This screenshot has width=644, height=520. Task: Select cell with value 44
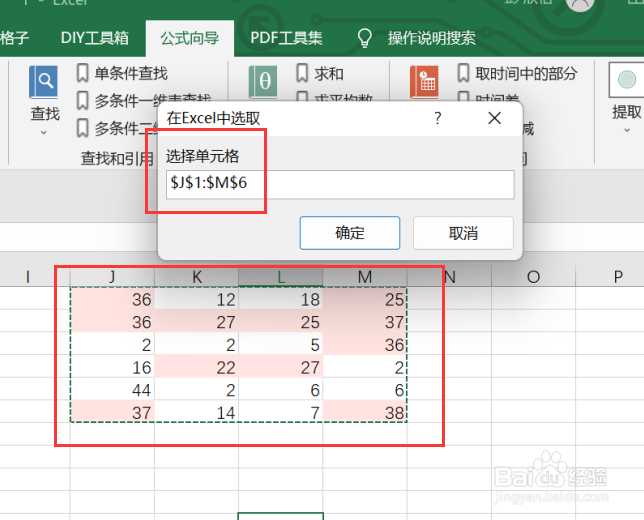click(112, 389)
